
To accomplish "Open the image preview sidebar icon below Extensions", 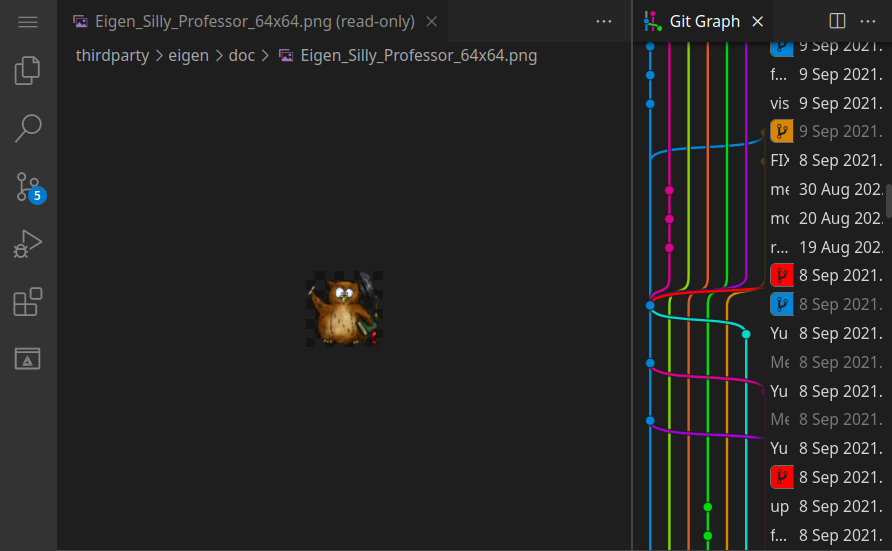I will (27, 359).
